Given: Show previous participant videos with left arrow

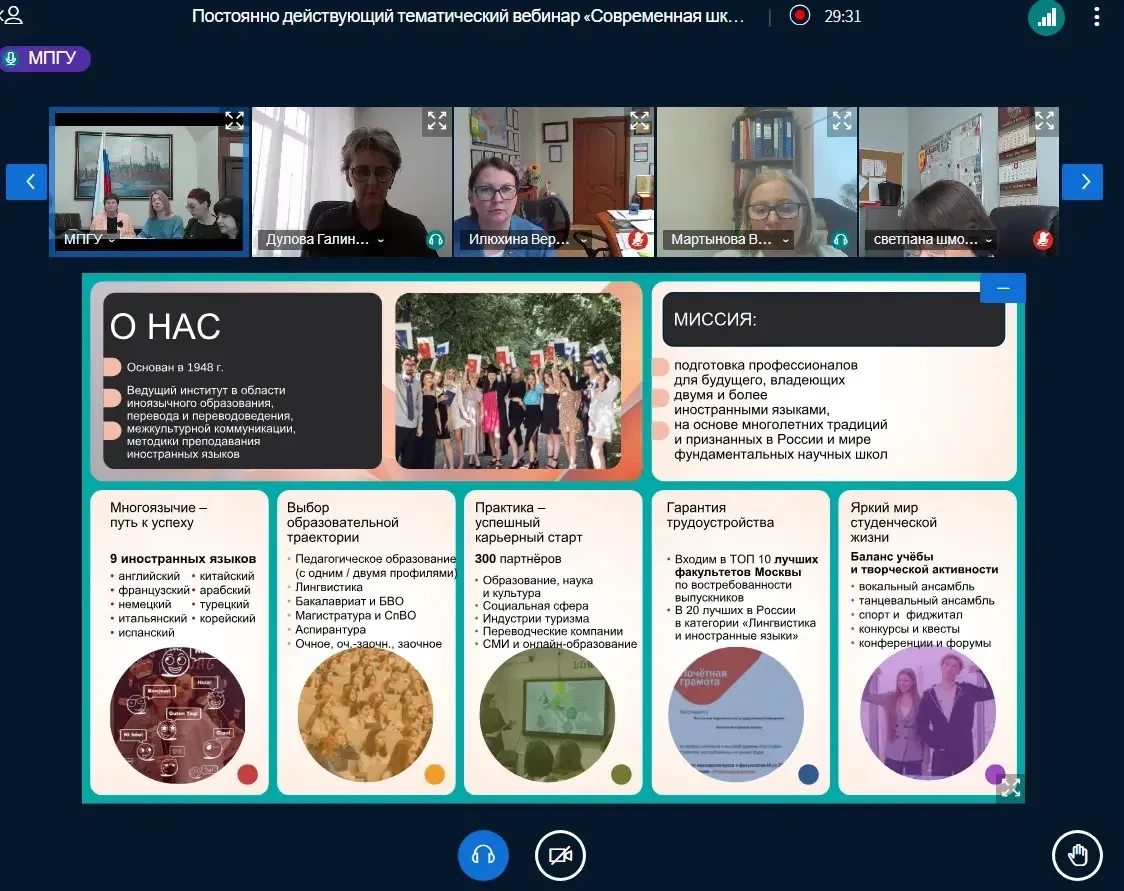Looking at the screenshot, I should [x=27, y=182].
